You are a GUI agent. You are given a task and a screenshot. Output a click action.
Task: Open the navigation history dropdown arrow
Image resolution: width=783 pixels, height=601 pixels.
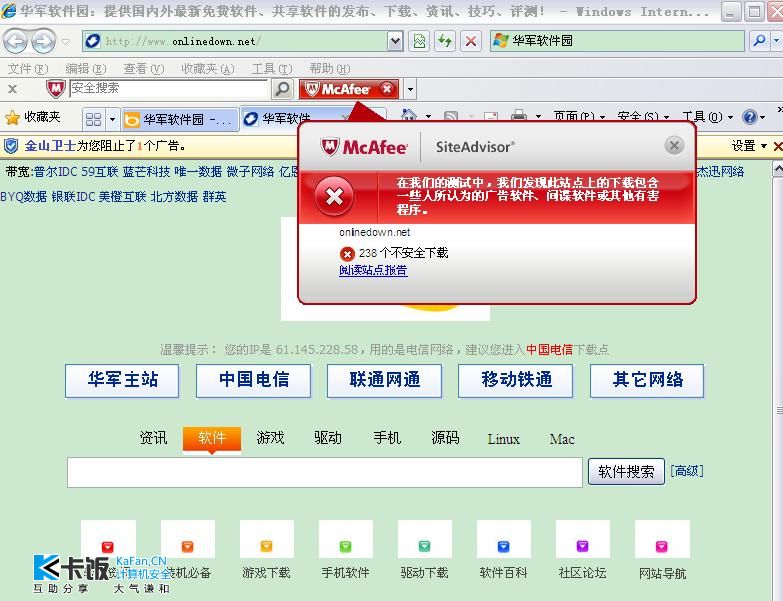(x=65, y=41)
